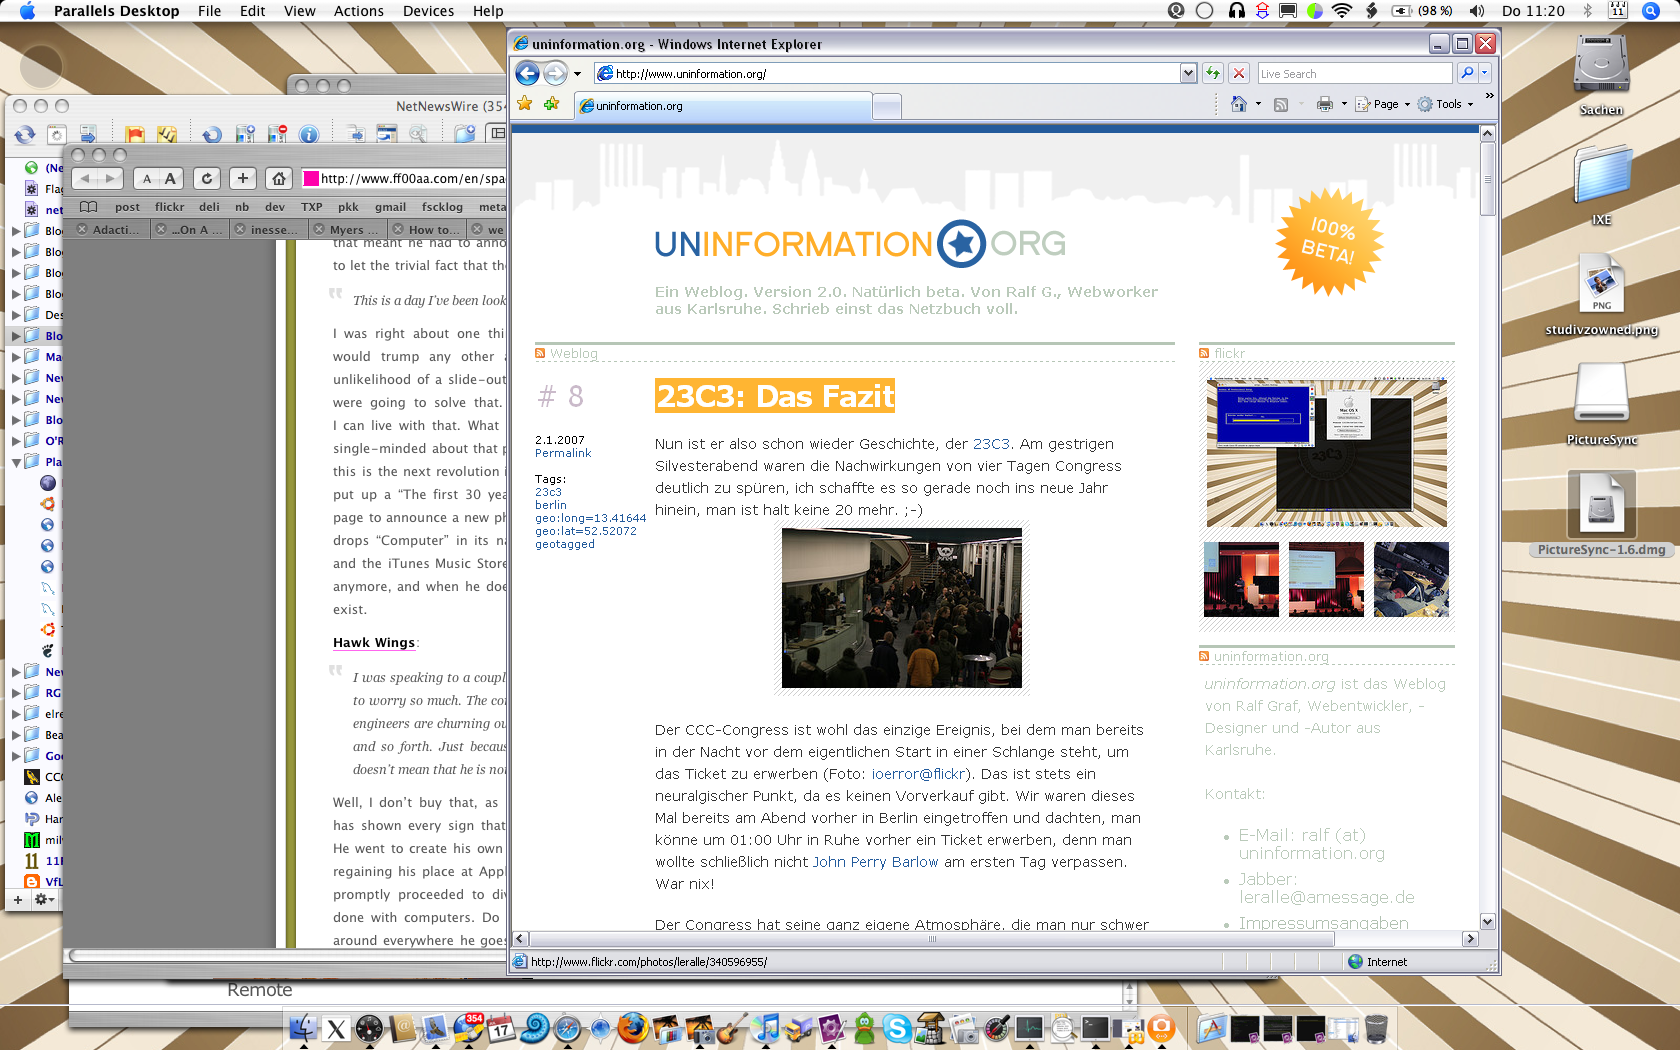Click the IE Print icon
Screen dimensions: 1680x1050
(1325, 104)
